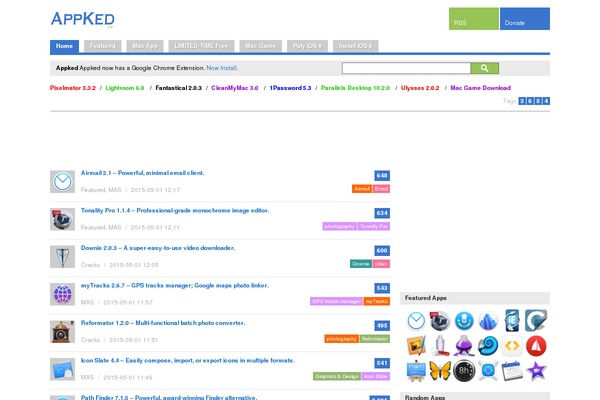Open the Reformator 1.2.0 post title

[163, 323]
